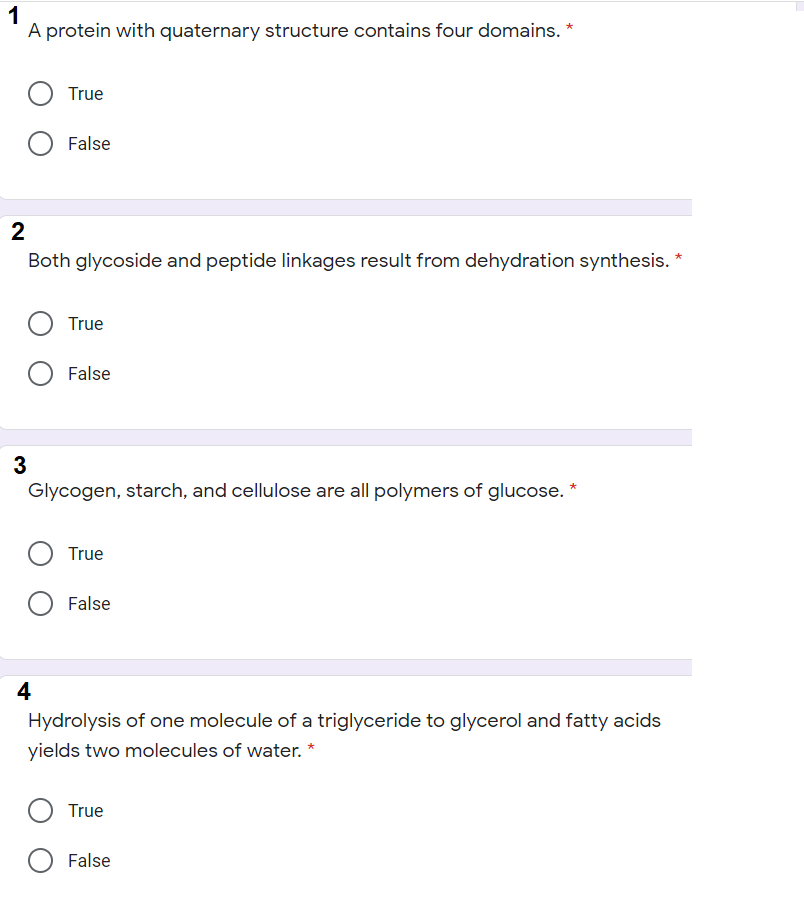Click the red required asterisk on question 3

point(572,487)
